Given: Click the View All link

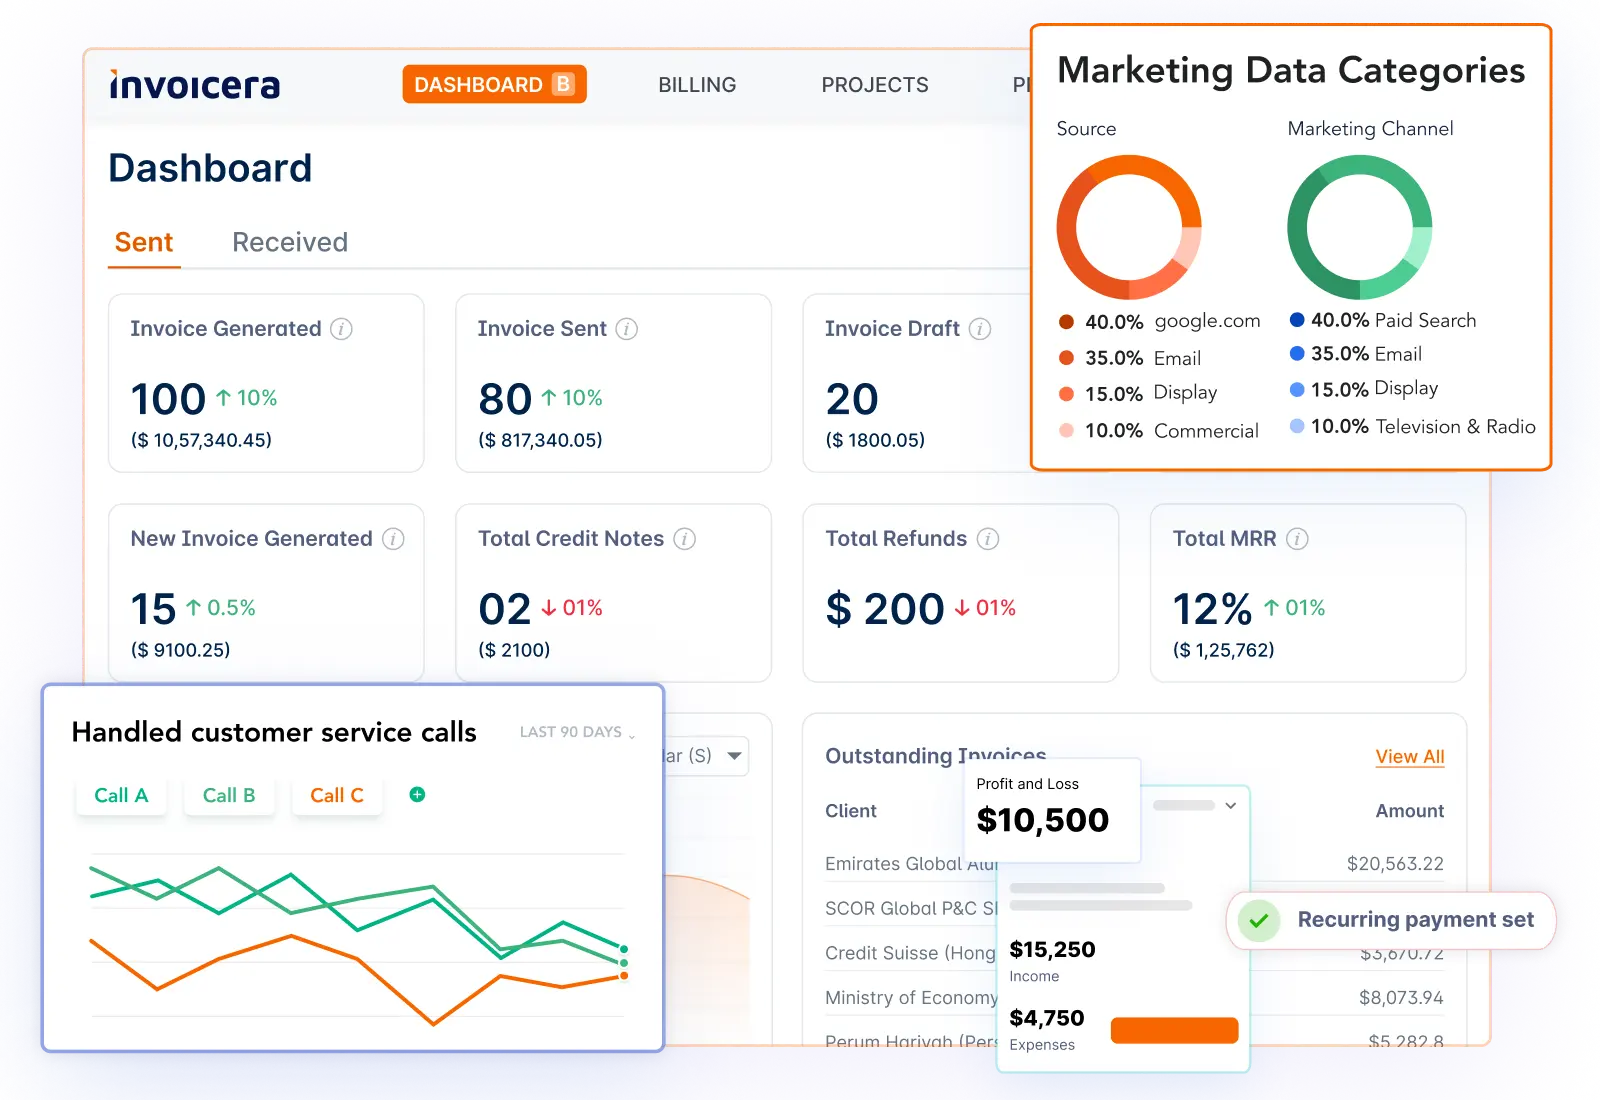Looking at the screenshot, I should coord(1410,757).
